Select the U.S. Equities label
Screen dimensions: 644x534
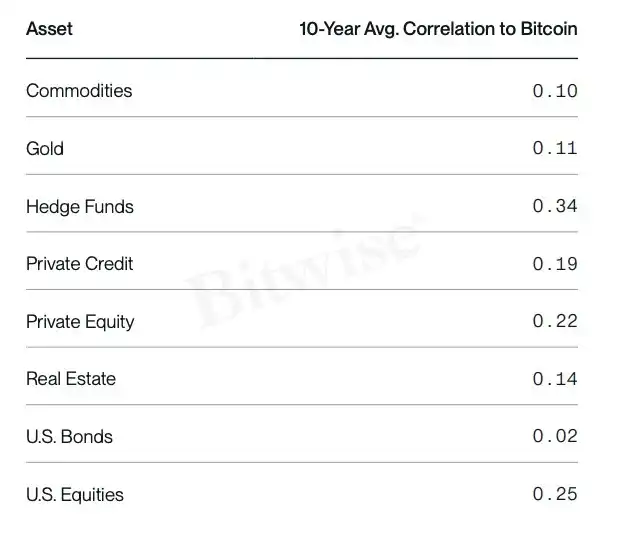[75, 495]
